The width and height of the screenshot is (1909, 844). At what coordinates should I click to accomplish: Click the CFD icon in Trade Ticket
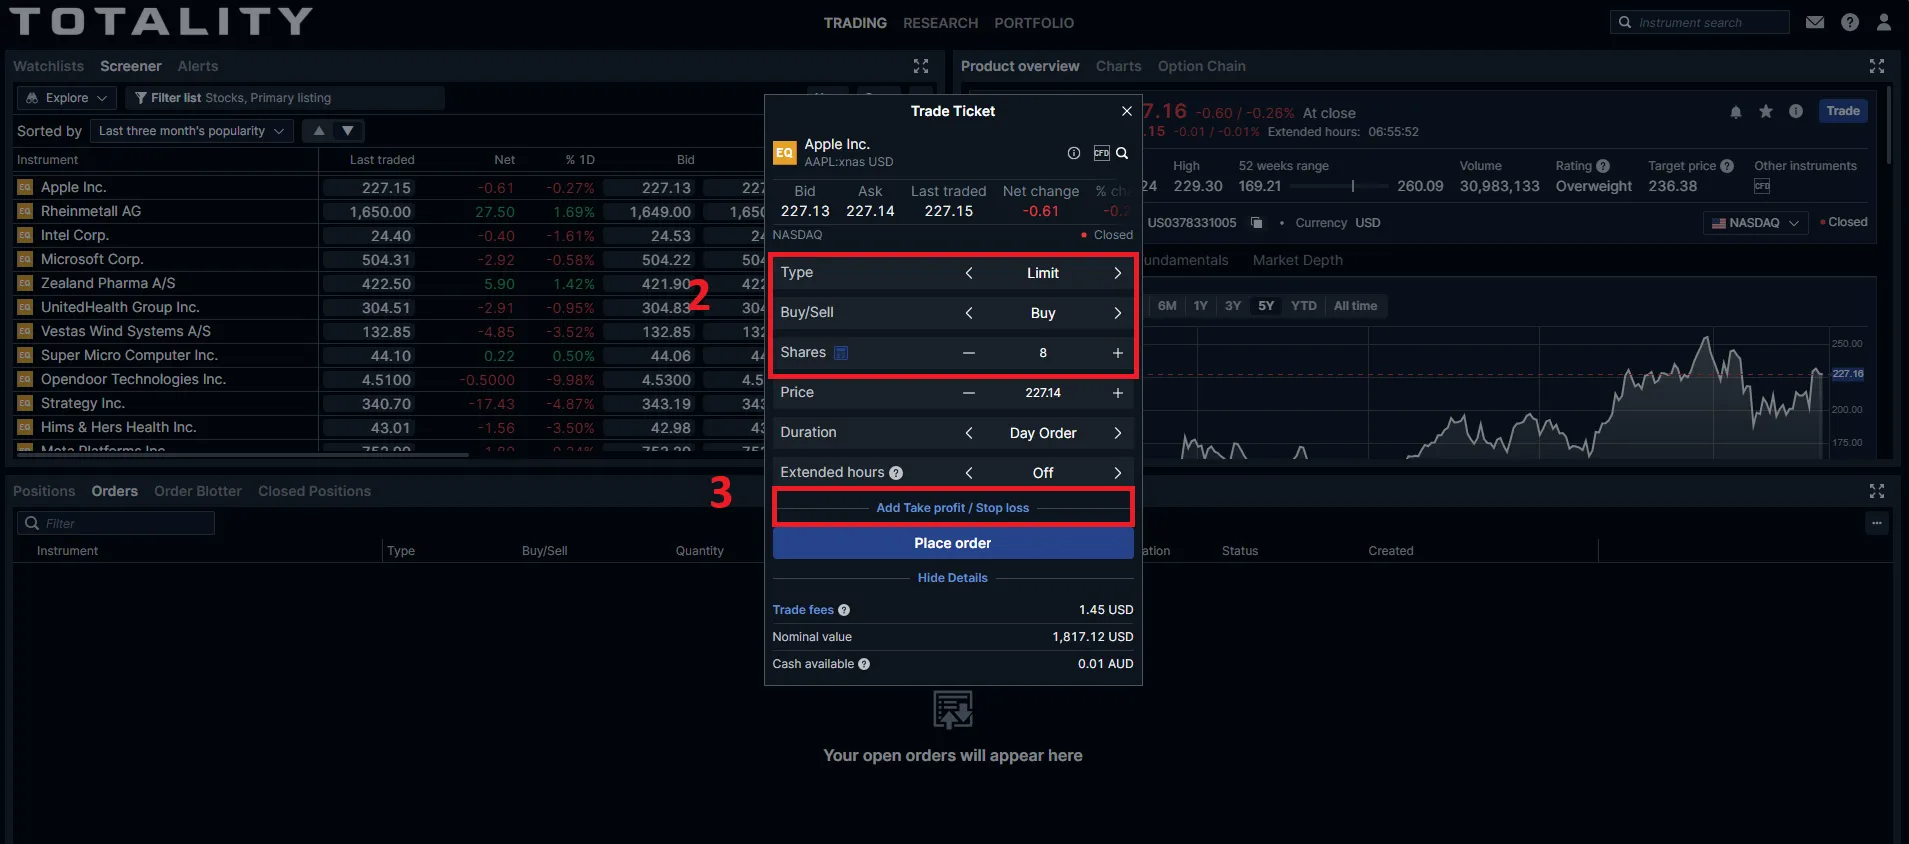[x=1101, y=153]
